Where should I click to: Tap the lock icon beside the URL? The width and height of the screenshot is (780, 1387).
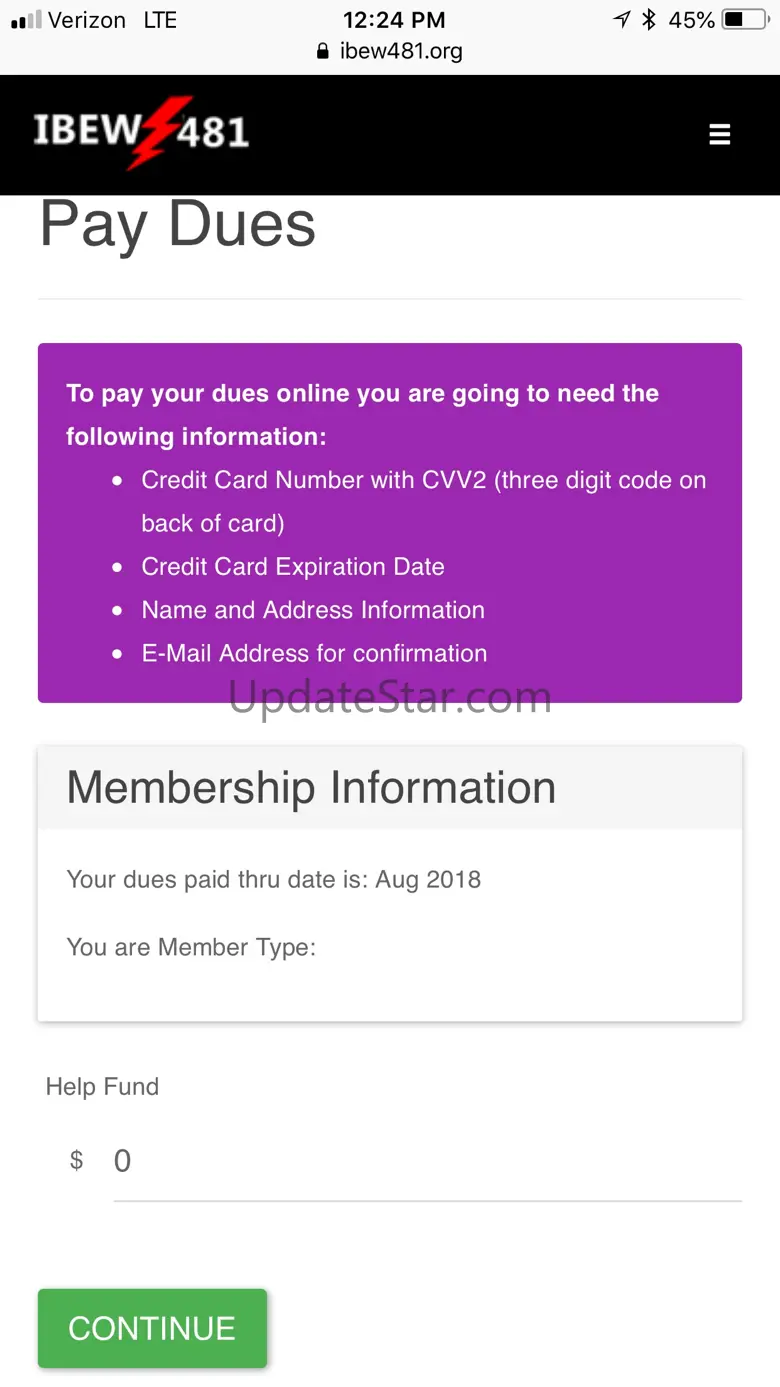click(x=322, y=51)
